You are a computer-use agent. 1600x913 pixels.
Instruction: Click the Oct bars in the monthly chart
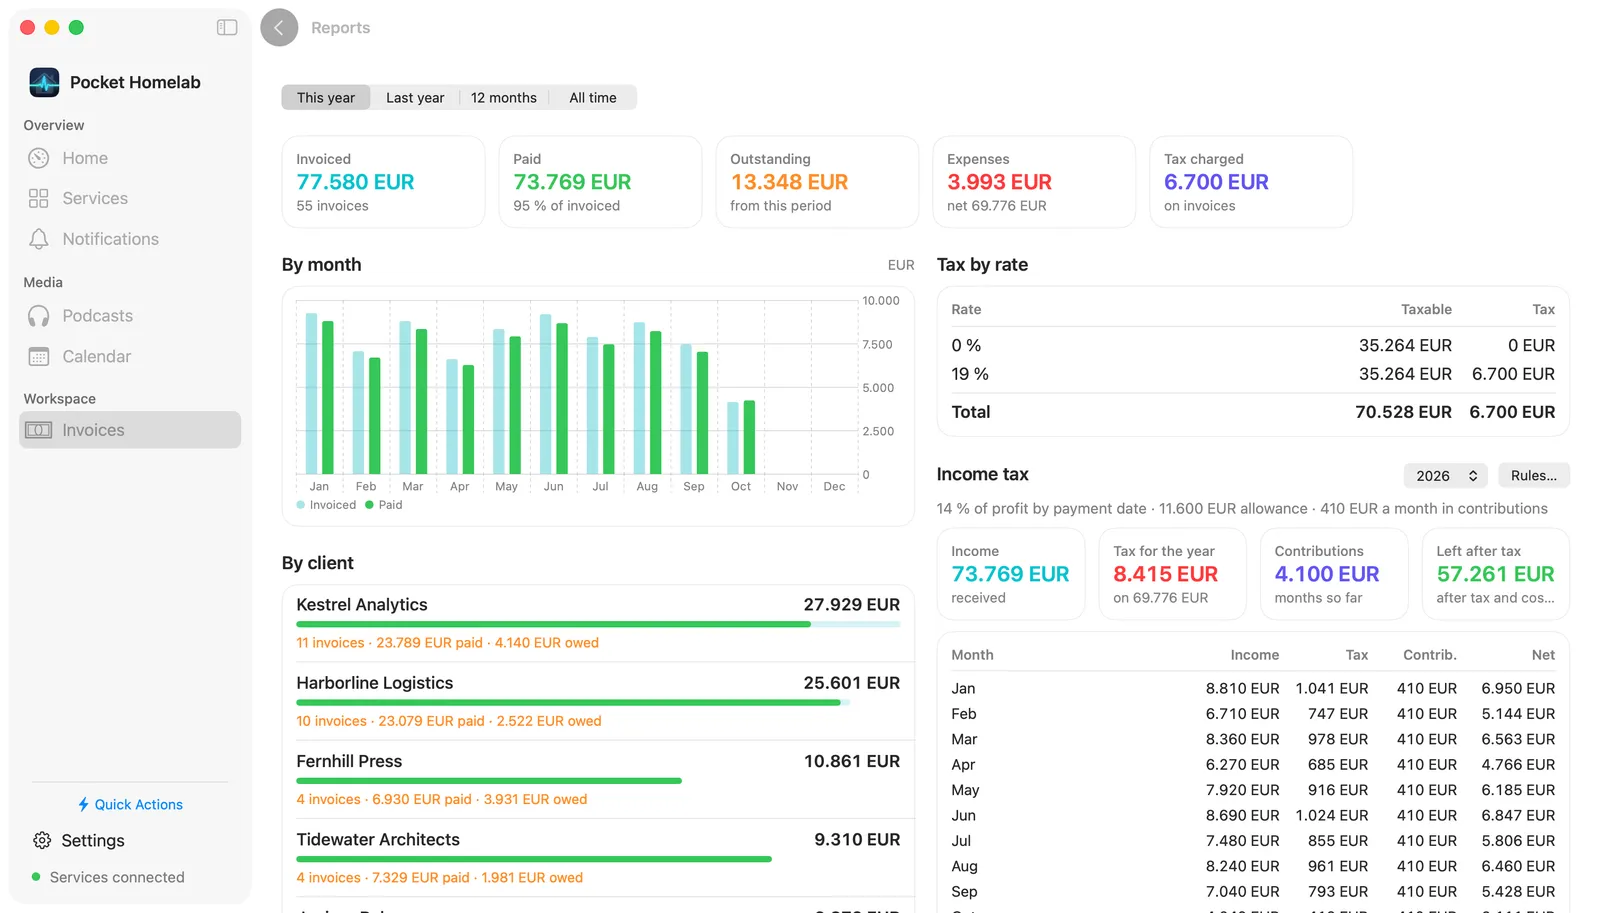point(741,438)
